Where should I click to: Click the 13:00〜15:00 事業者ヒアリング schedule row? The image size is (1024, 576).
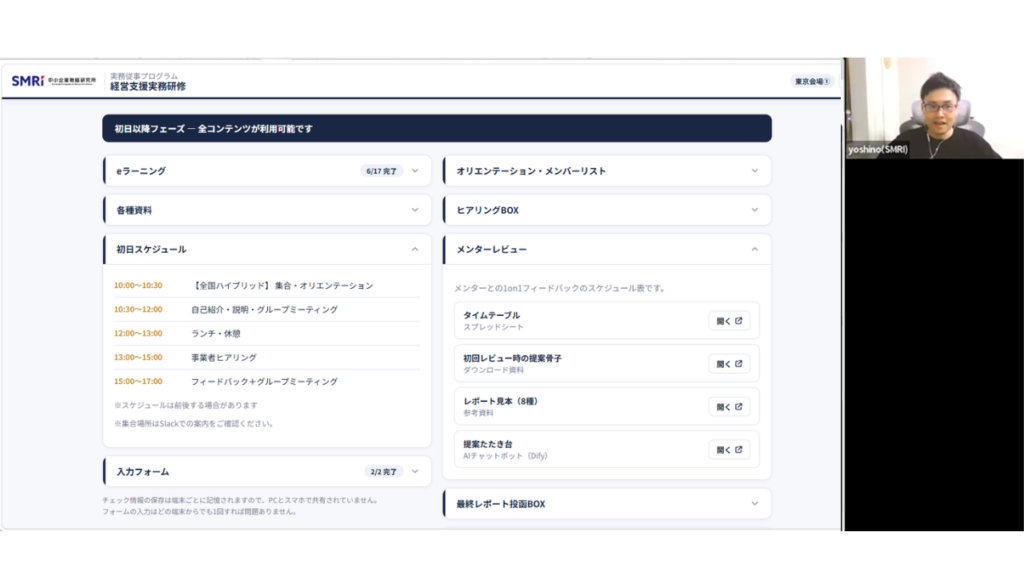pos(266,357)
